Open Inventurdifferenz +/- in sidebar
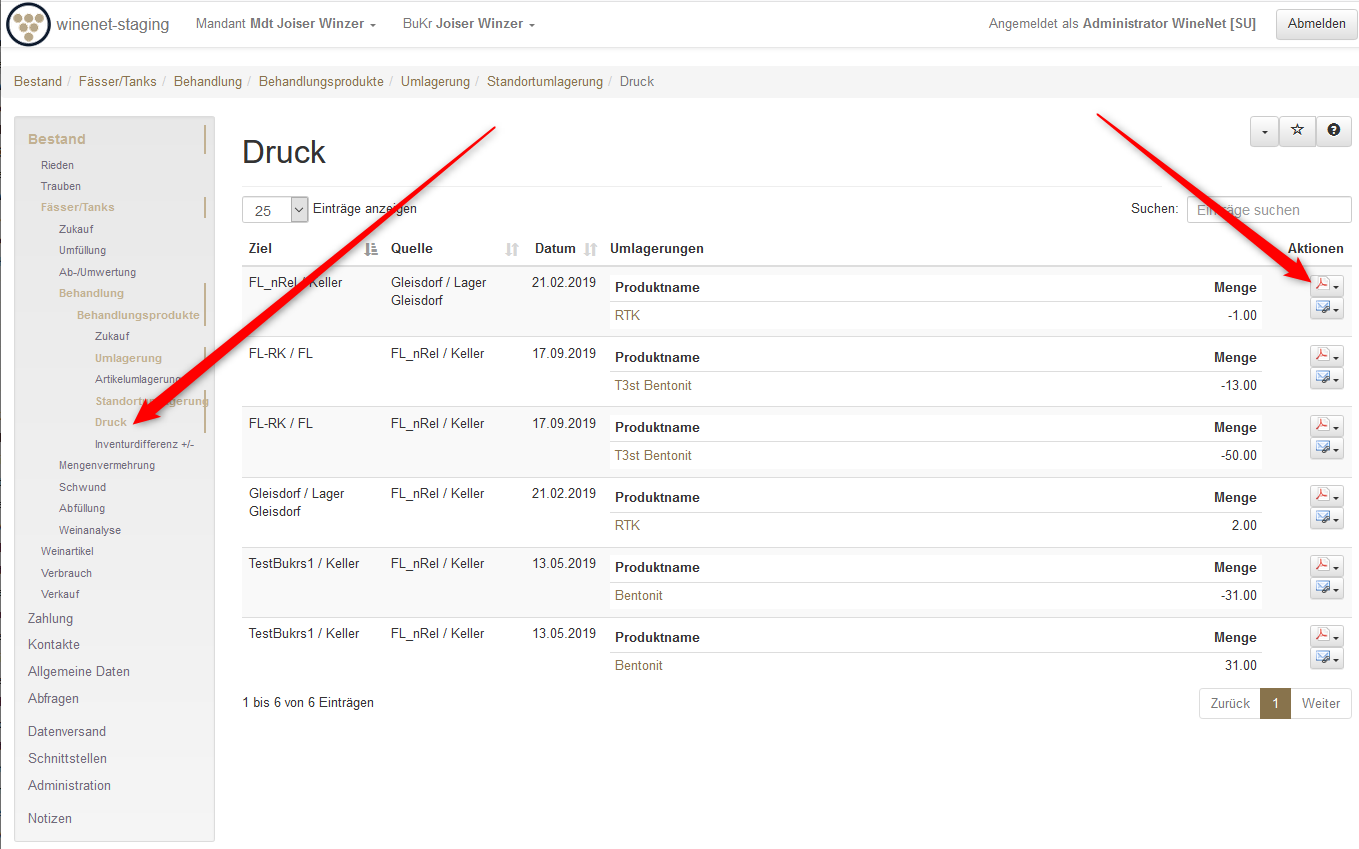1359x849 pixels. tap(144, 444)
